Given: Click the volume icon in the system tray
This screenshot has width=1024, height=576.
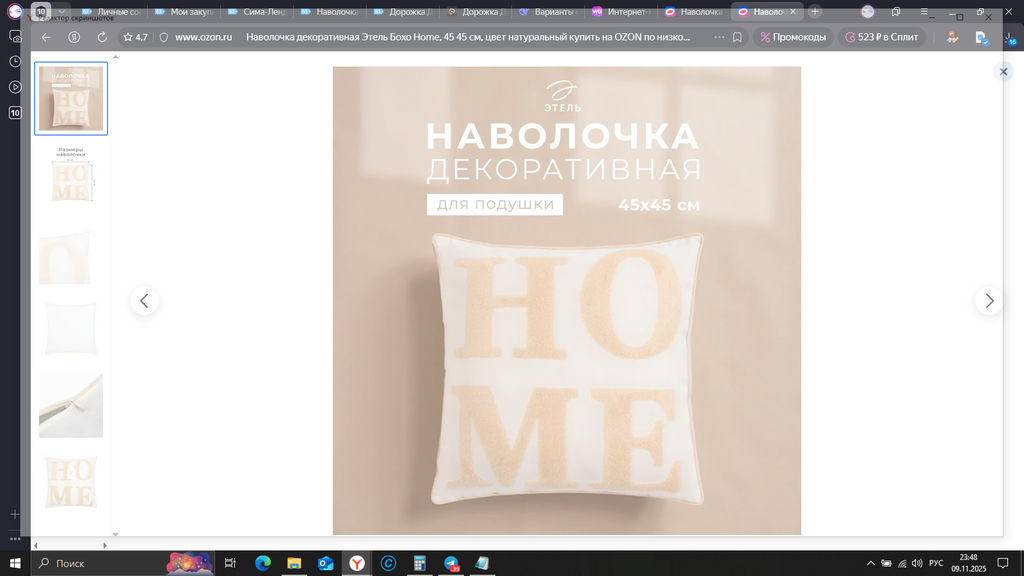Looking at the screenshot, I should (916, 563).
